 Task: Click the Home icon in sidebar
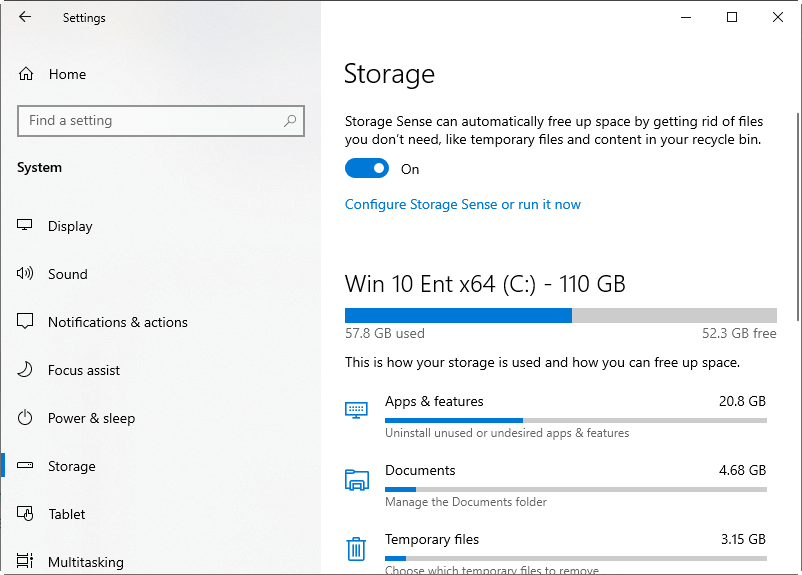click(26, 74)
